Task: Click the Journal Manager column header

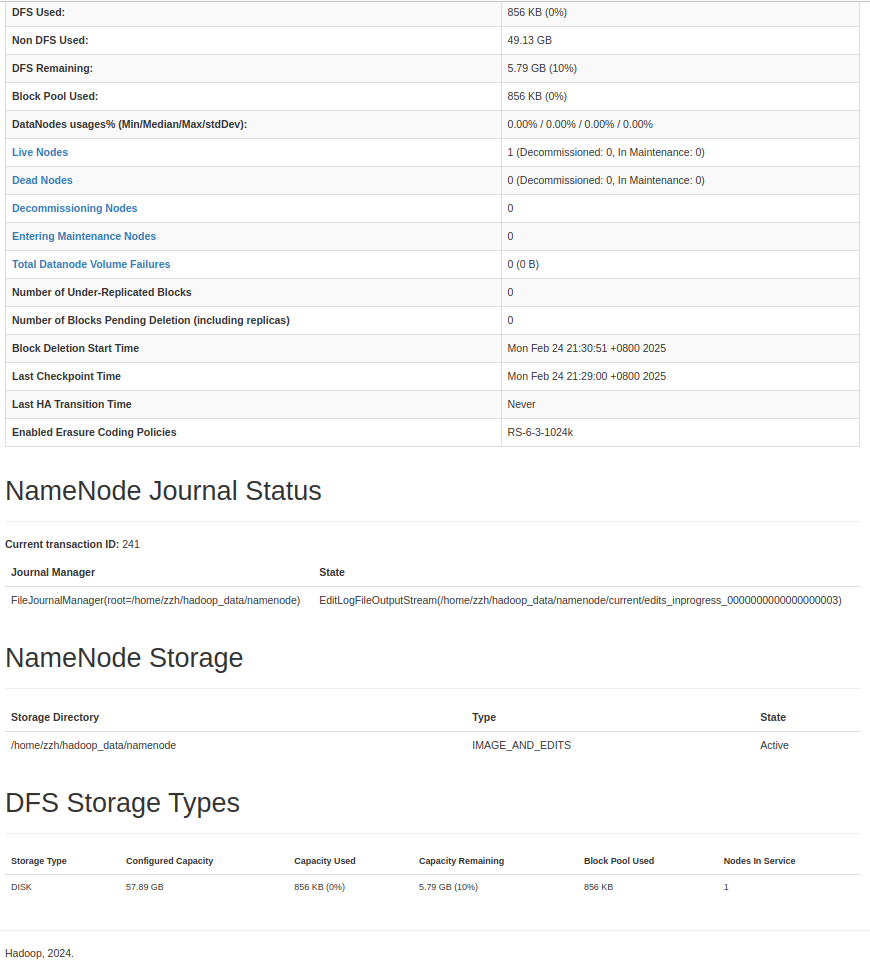Action: pos(53,572)
